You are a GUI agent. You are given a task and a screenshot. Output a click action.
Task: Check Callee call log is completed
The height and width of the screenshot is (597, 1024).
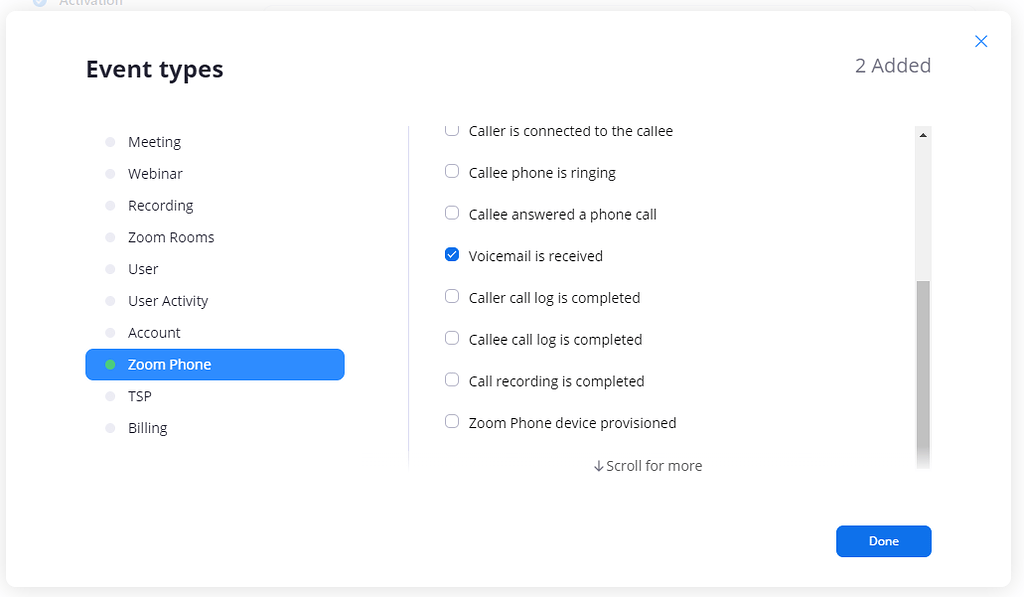click(x=451, y=338)
